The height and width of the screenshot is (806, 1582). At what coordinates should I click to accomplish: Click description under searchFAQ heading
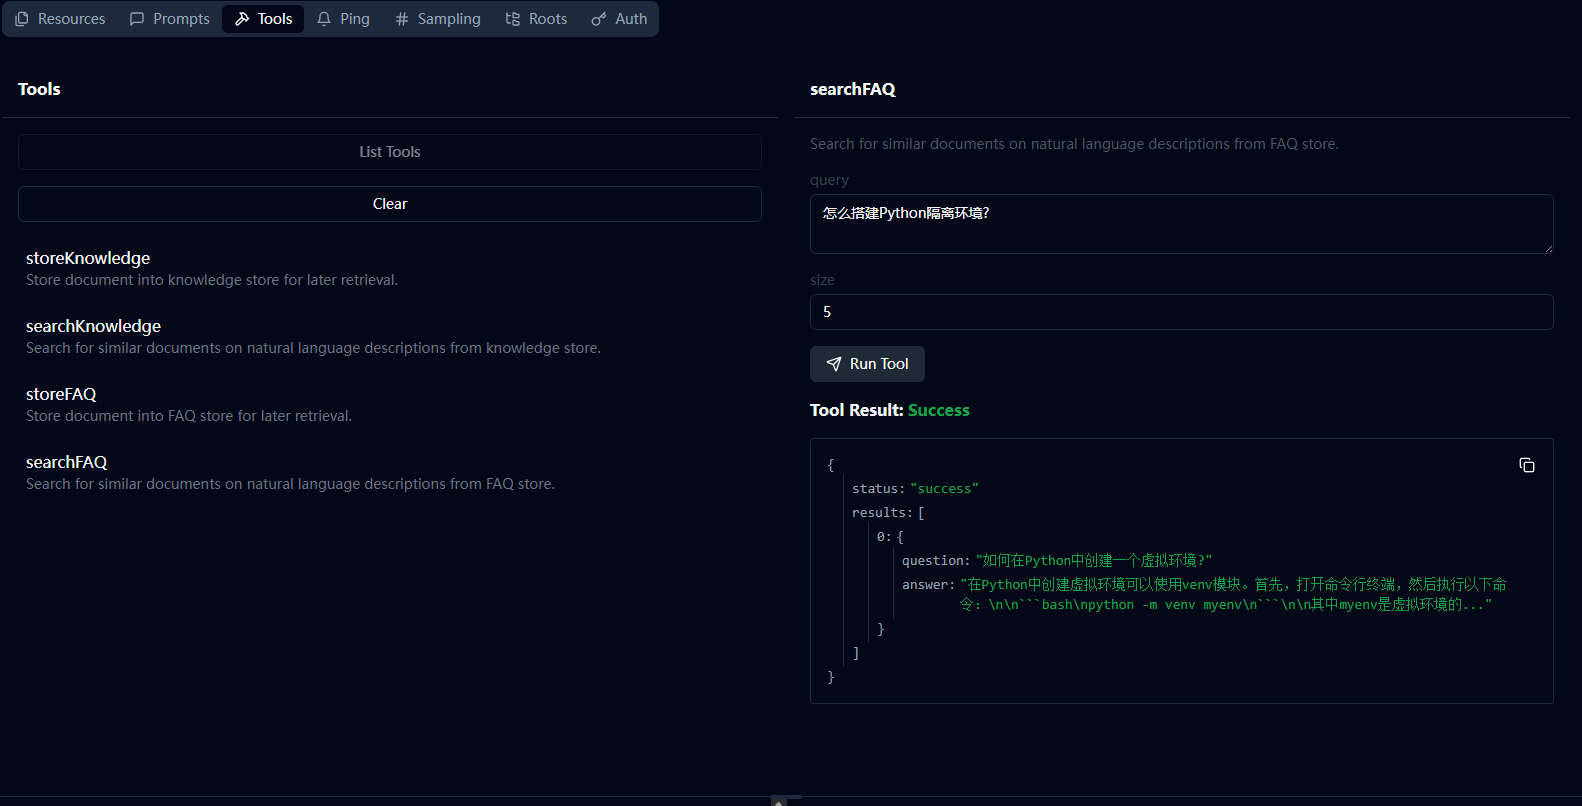(1074, 144)
